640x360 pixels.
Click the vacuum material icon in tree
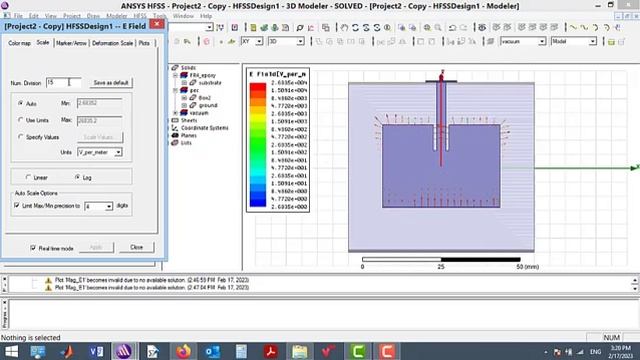click(184, 113)
